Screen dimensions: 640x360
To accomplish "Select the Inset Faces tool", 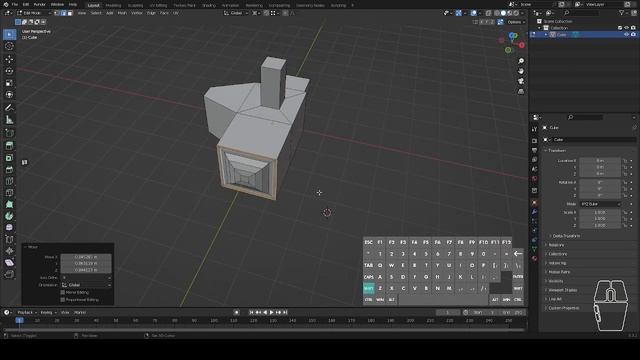I will click(x=9, y=158).
